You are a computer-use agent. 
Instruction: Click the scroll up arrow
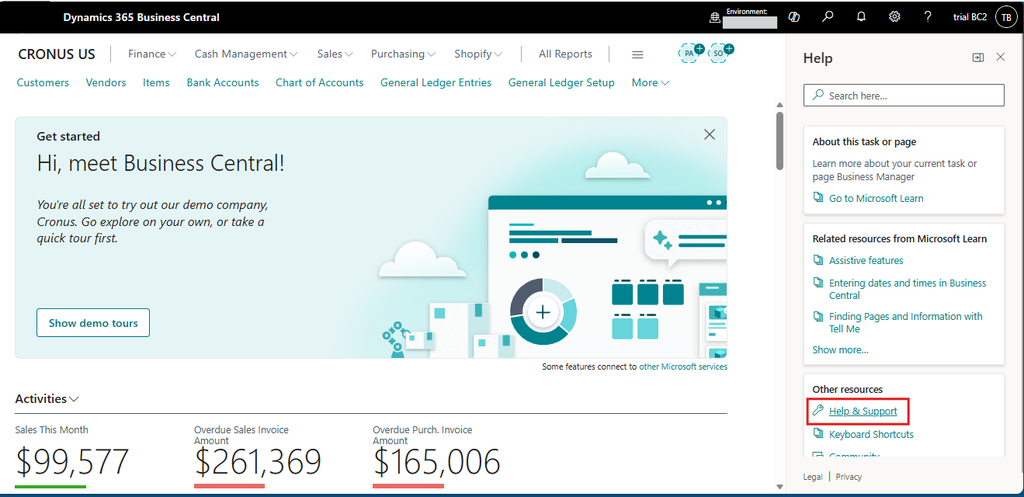pyautogui.click(x=779, y=104)
